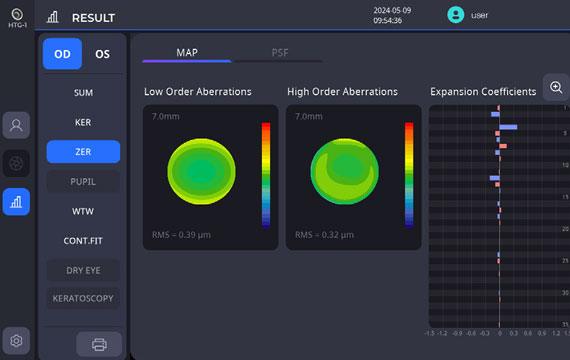The image size is (570, 360).
Task: Open the results bar-chart sidebar icon
Action: coord(16,202)
